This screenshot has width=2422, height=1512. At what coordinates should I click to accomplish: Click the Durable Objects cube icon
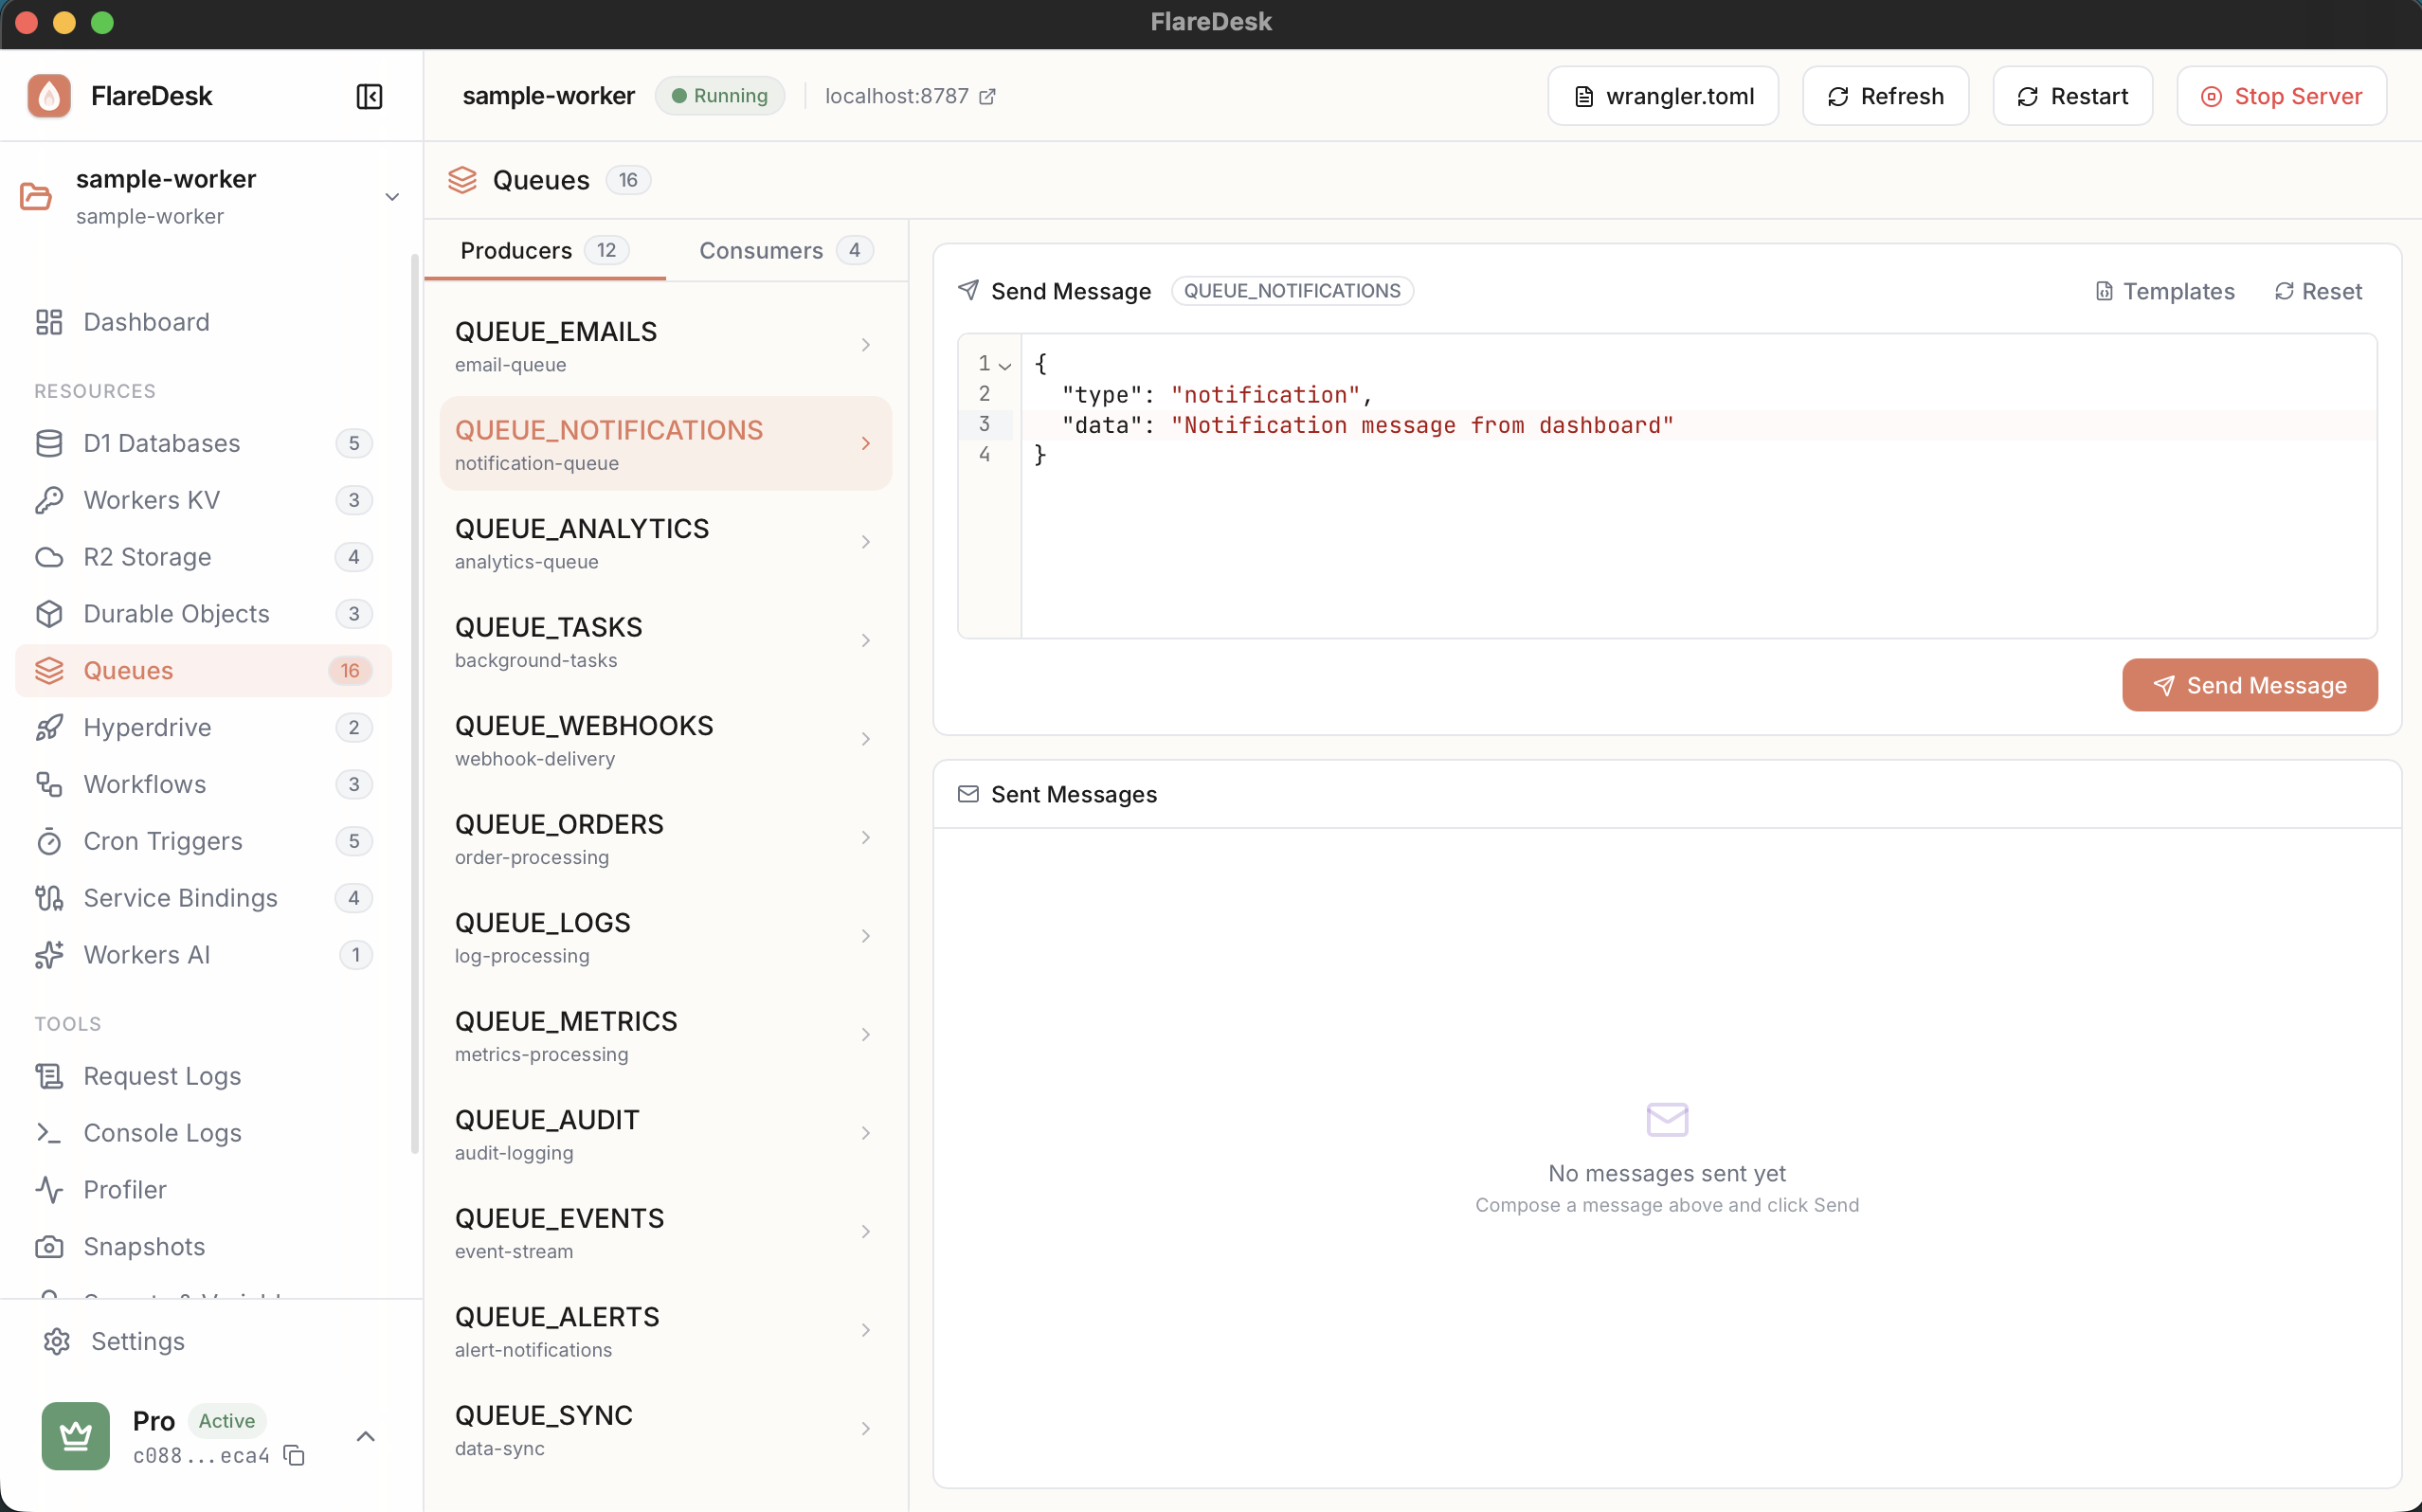[x=49, y=614]
